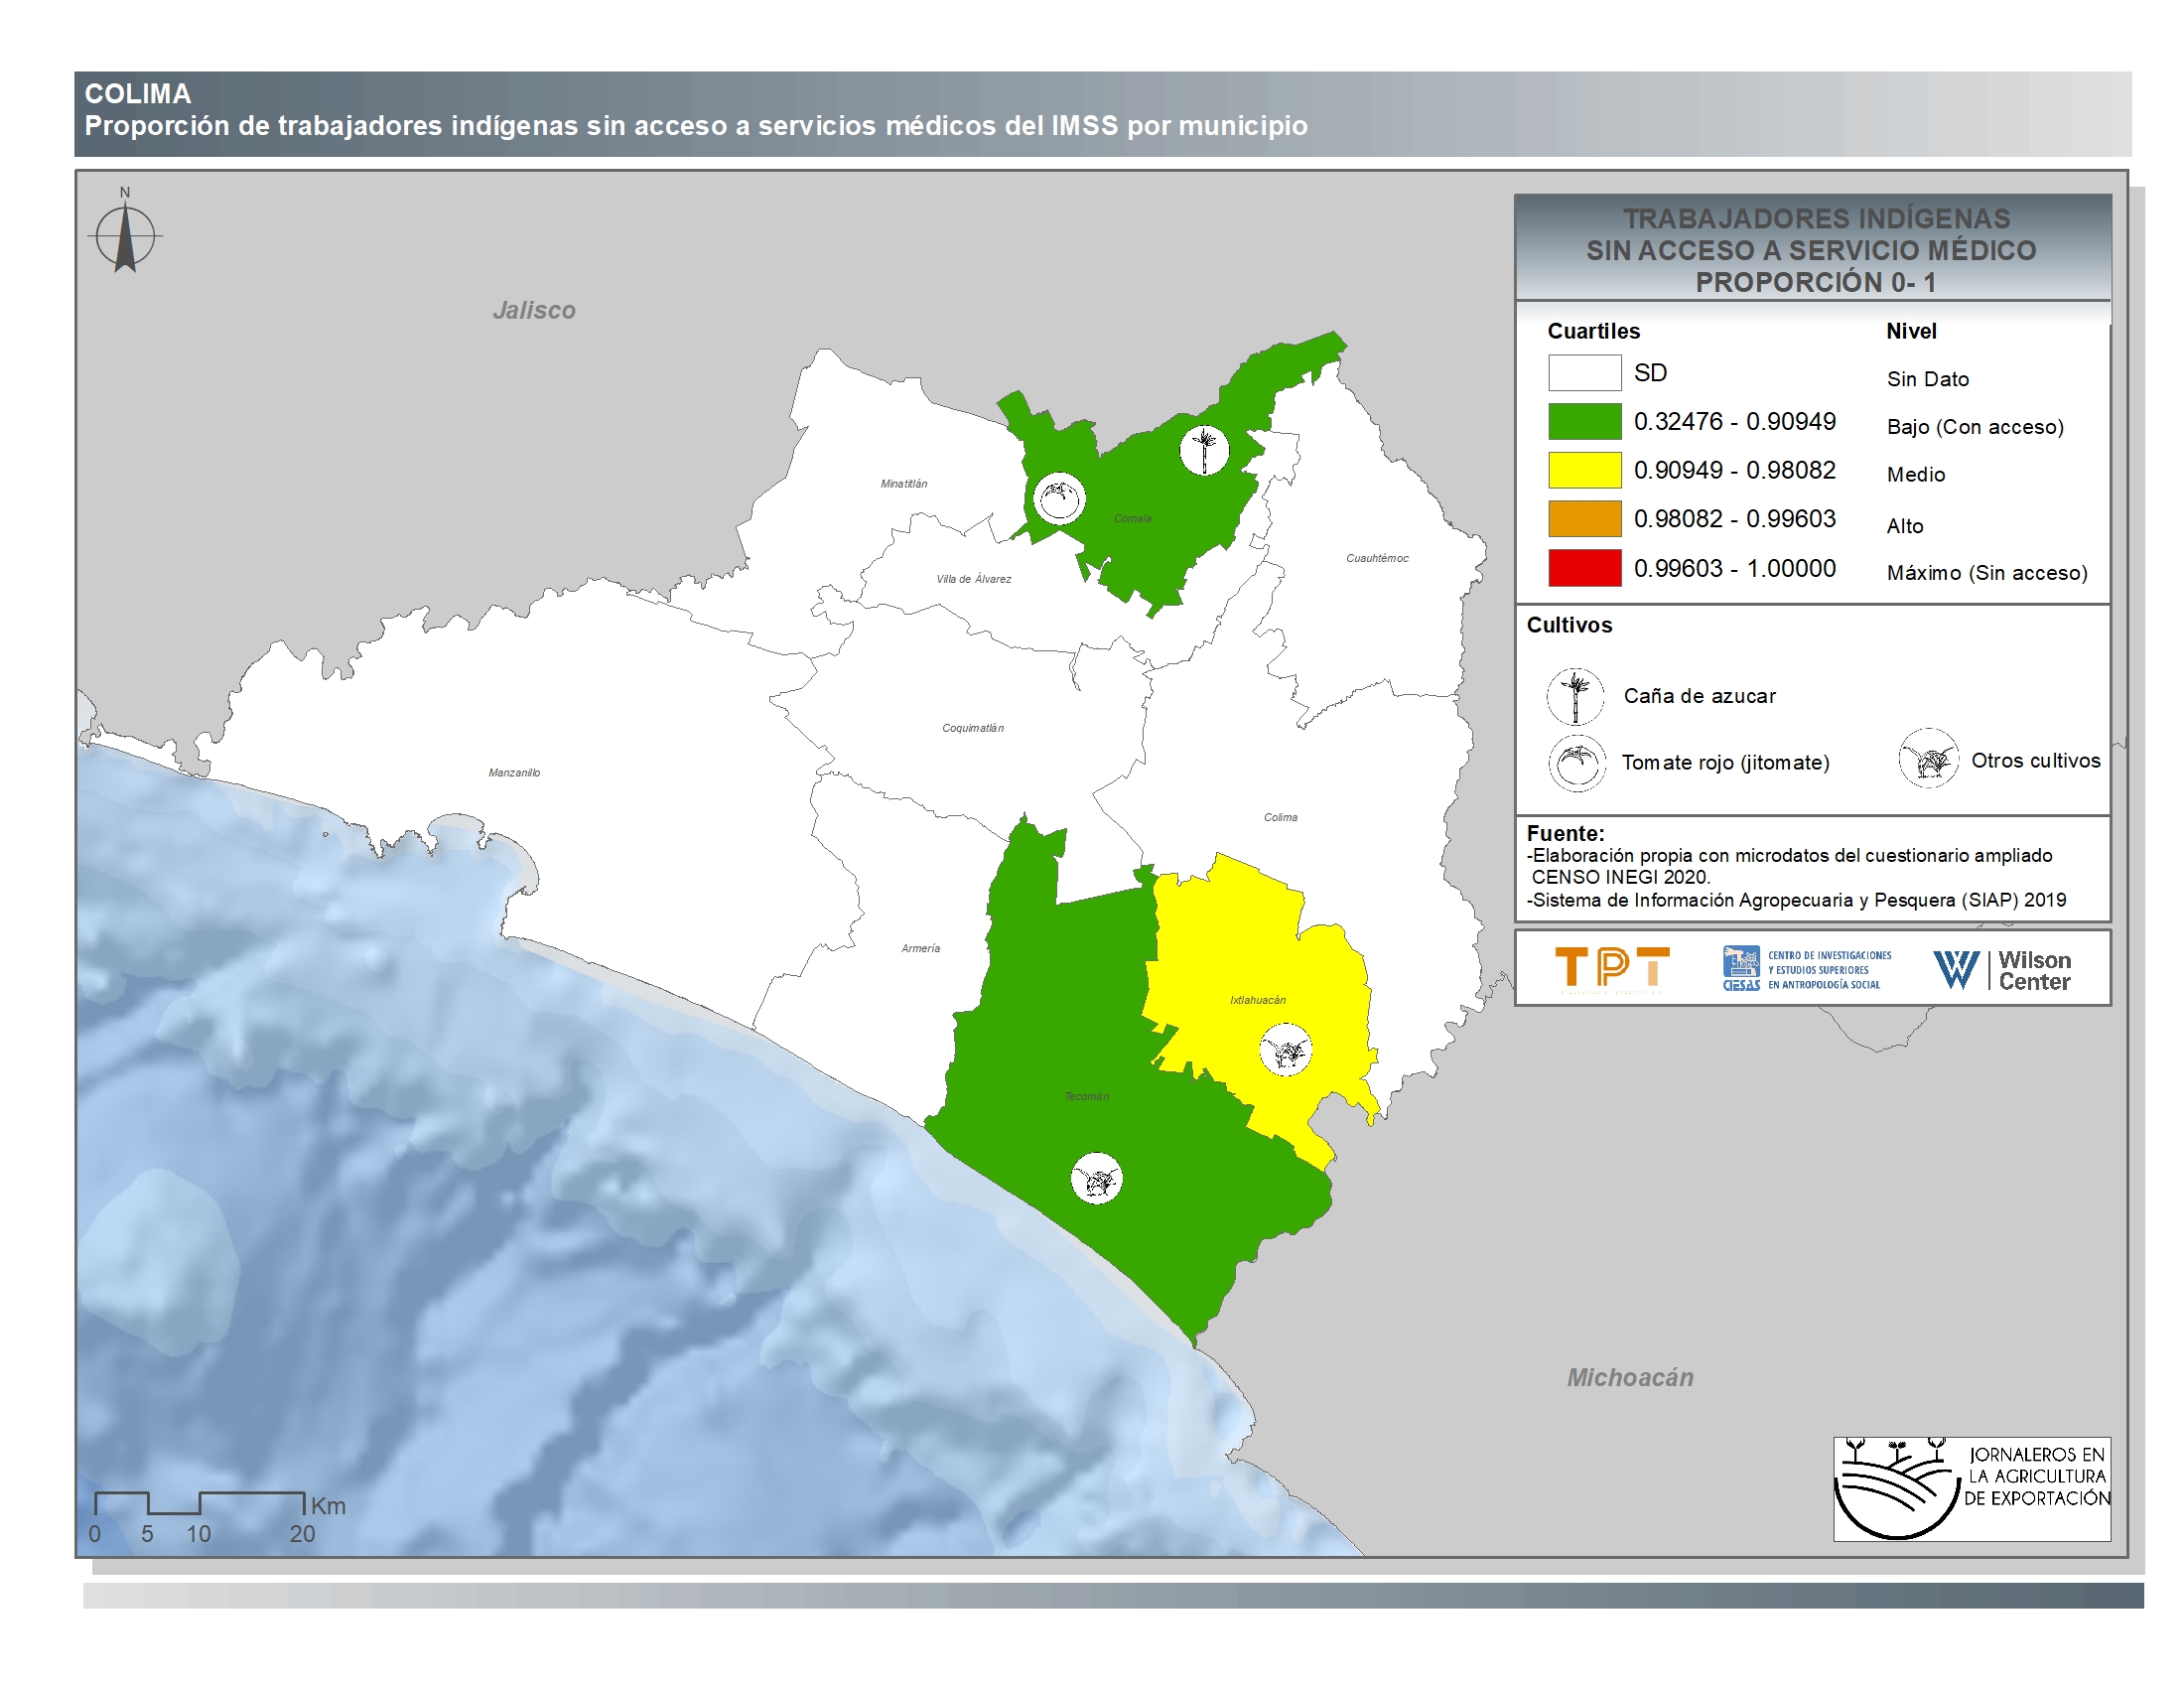Click the Otros cultivos legend icon
This screenshot has width=2184, height=1688.
(x=1928, y=760)
